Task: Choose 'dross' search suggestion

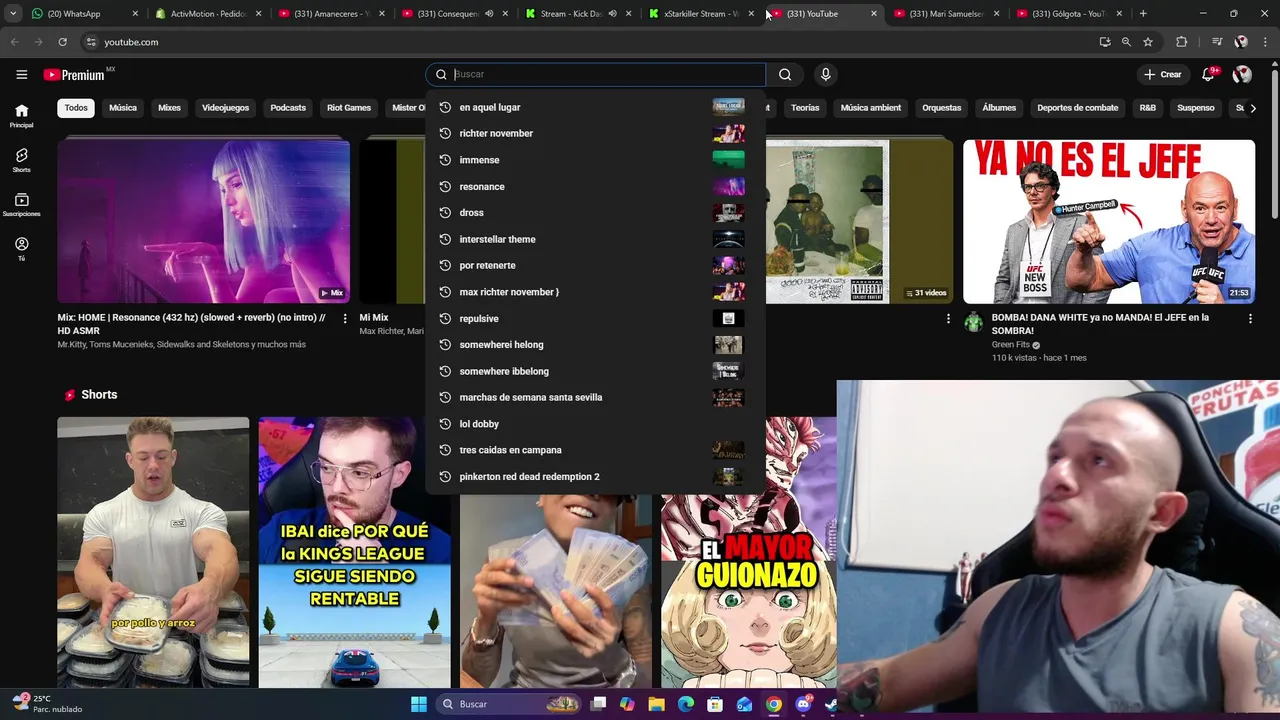Action: [x=595, y=212]
